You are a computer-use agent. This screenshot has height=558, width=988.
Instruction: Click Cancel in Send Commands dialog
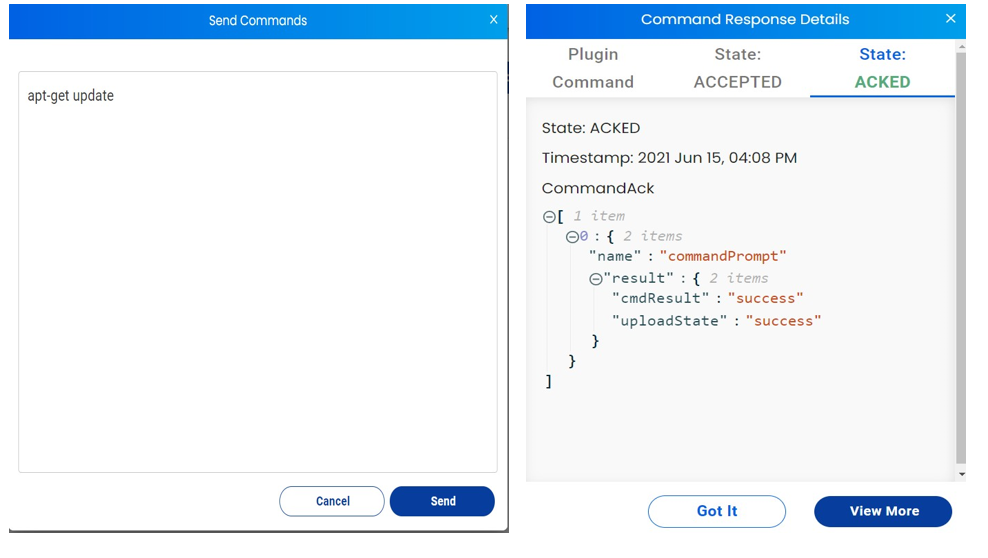(332, 501)
